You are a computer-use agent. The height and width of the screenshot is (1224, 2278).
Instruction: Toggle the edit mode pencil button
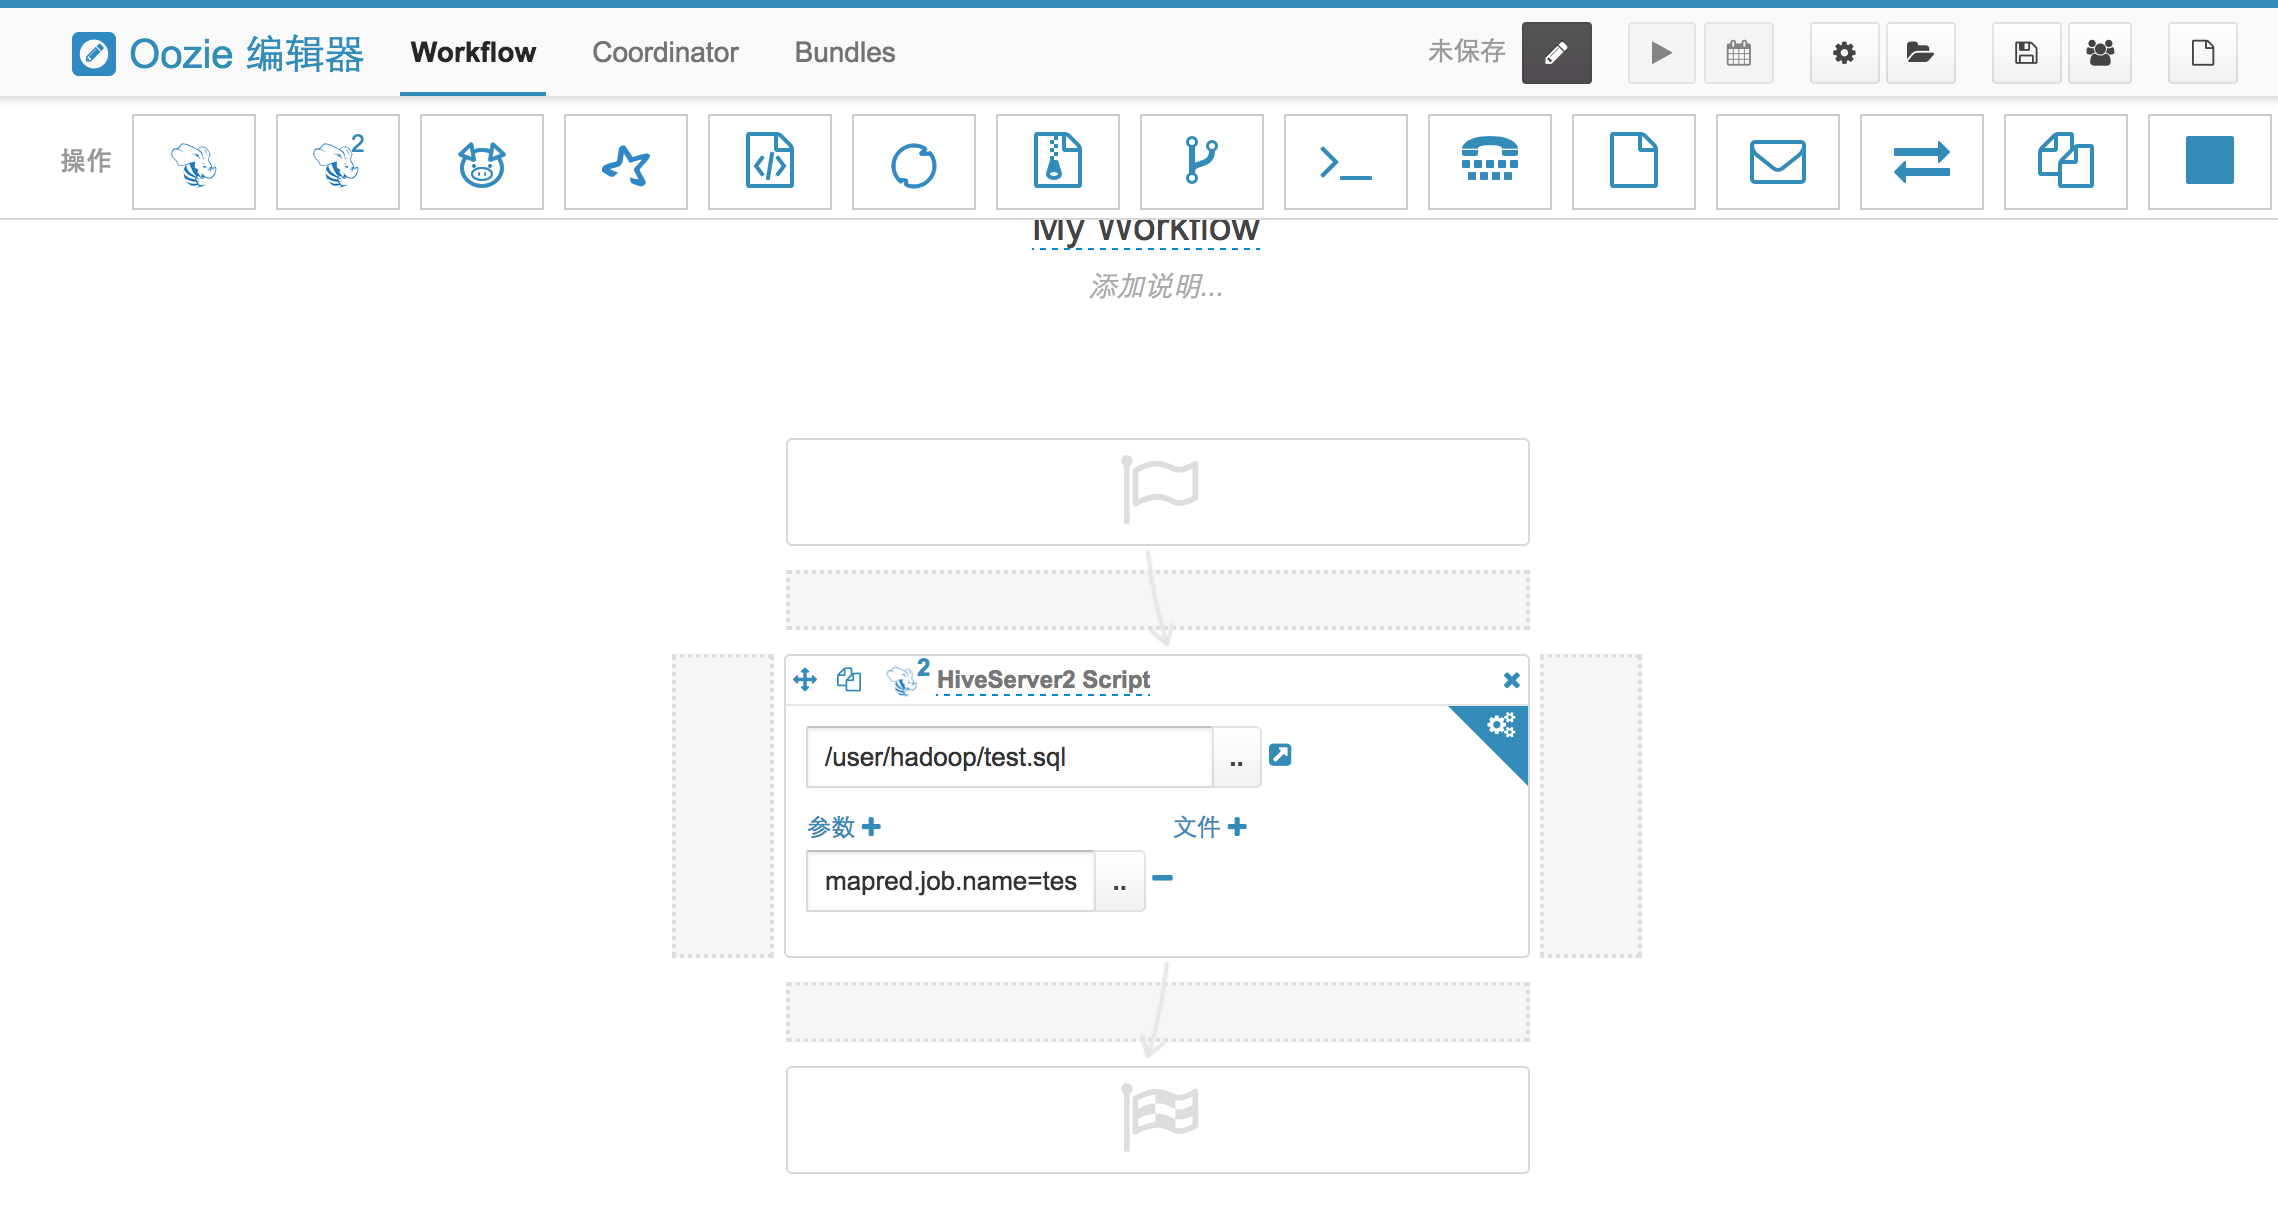pyautogui.click(x=1557, y=53)
